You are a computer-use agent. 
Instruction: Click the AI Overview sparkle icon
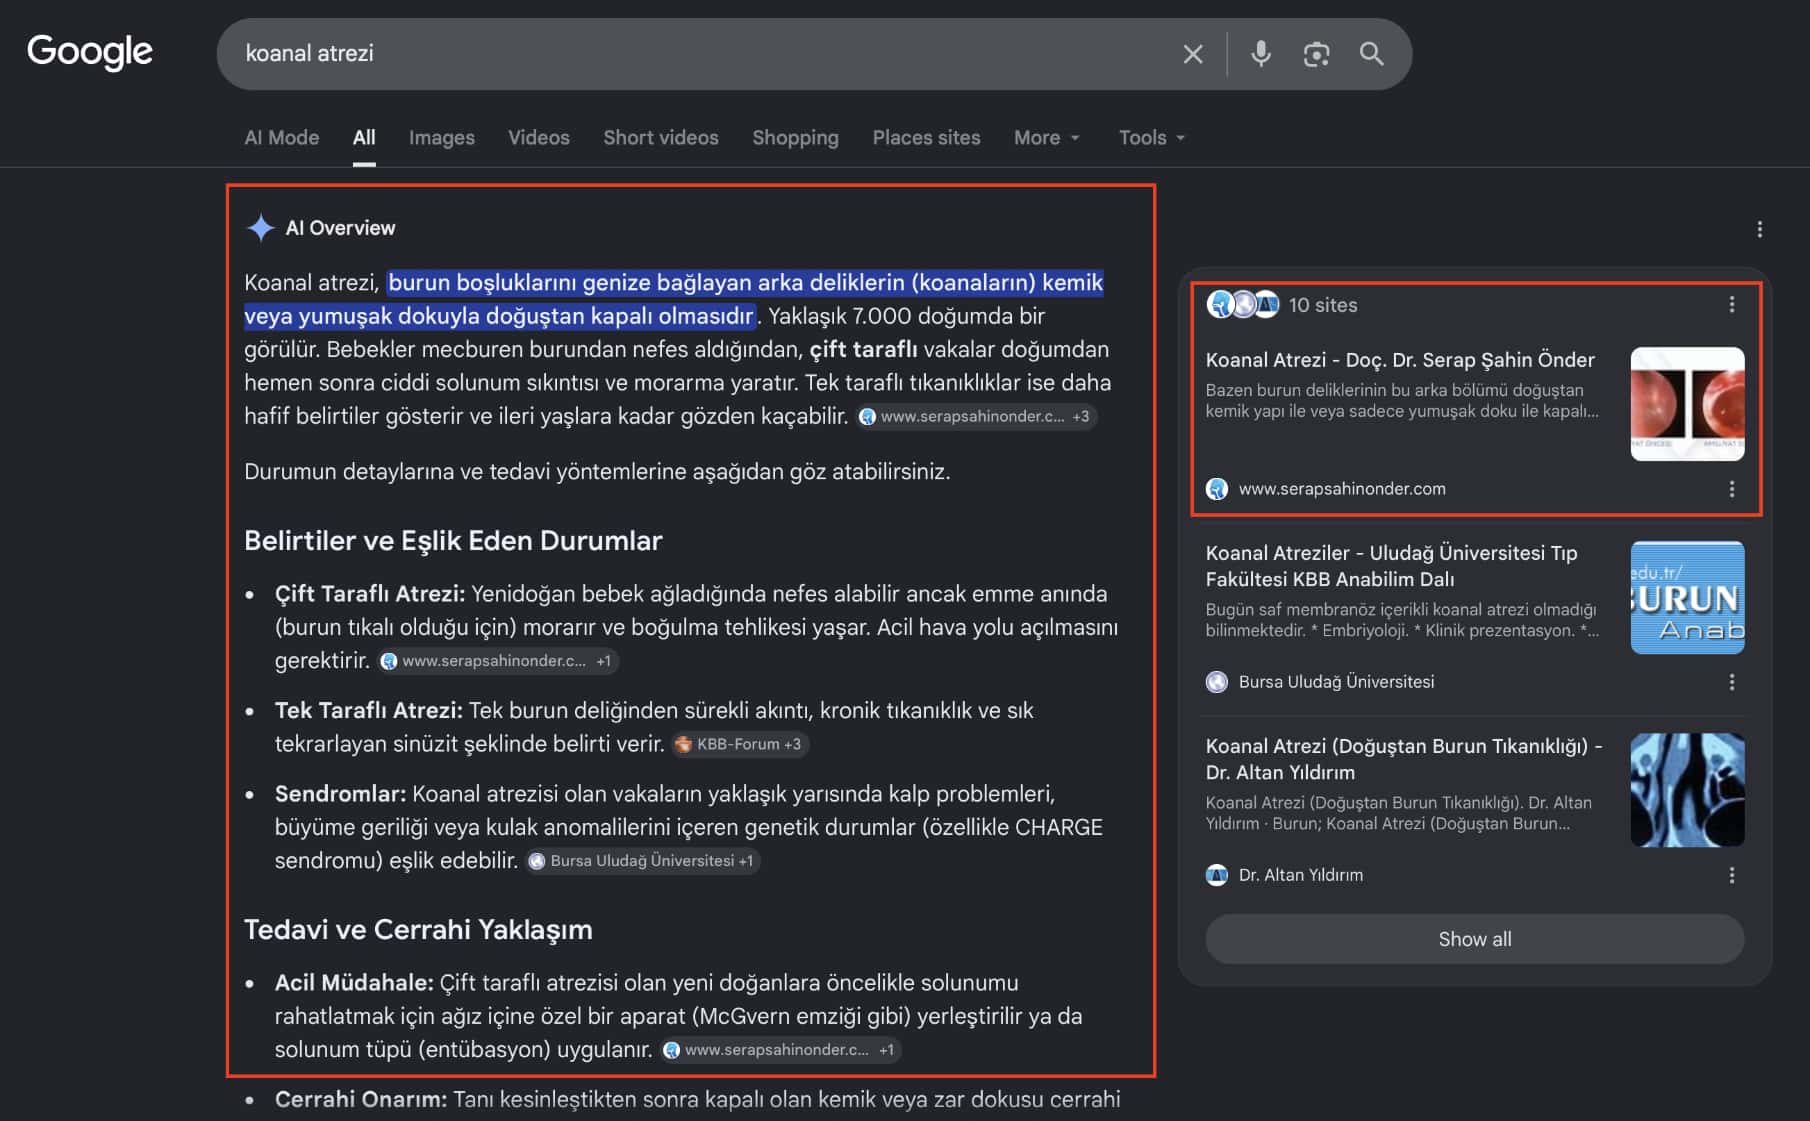click(260, 228)
